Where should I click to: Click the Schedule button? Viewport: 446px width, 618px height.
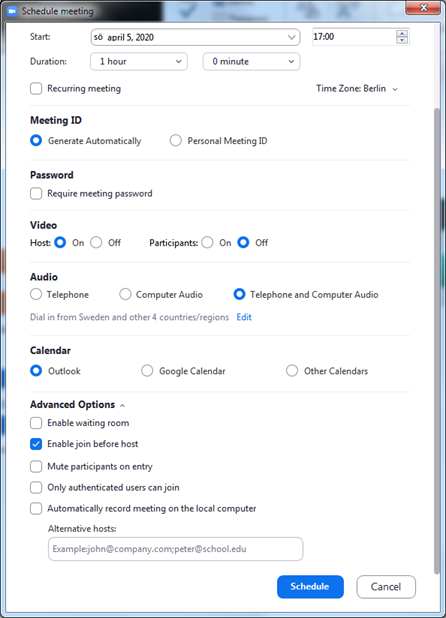[x=310, y=587]
